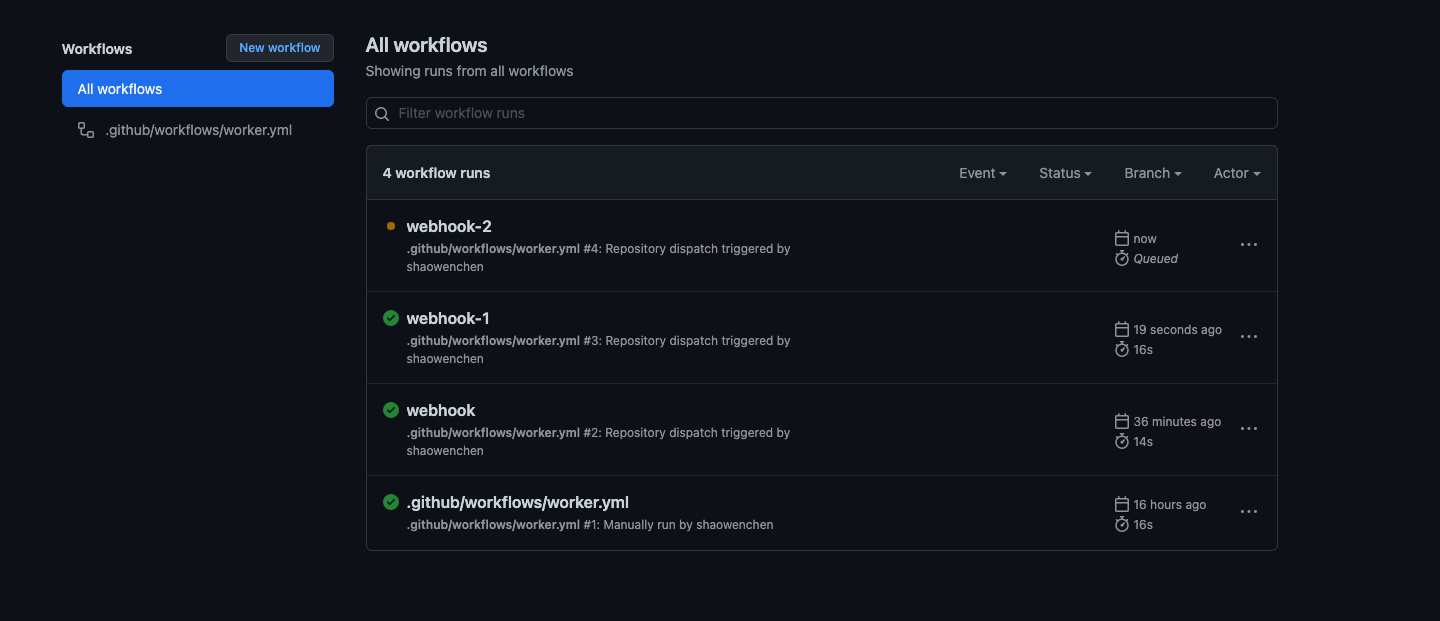Open the Branch filter dropdown
The image size is (1440, 621).
1152,173
